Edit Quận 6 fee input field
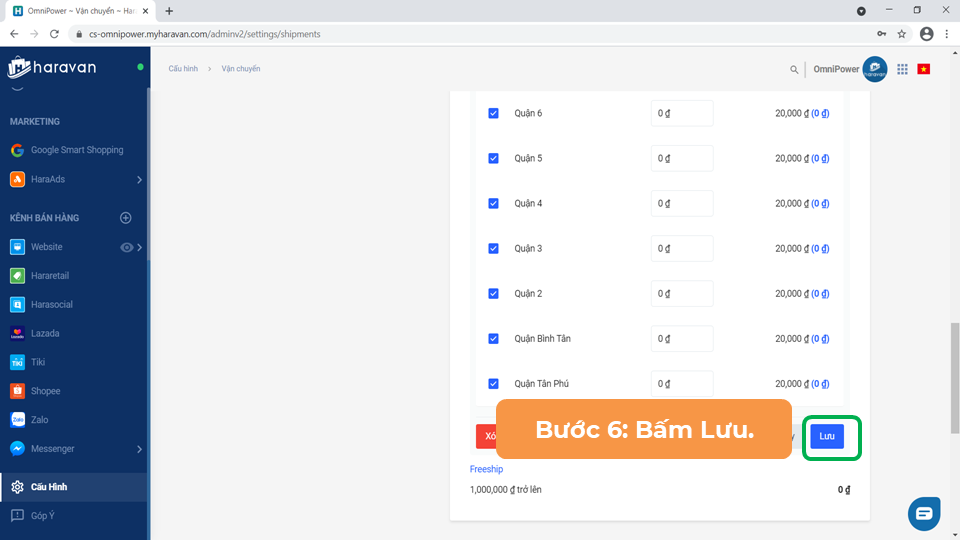 (x=682, y=113)
